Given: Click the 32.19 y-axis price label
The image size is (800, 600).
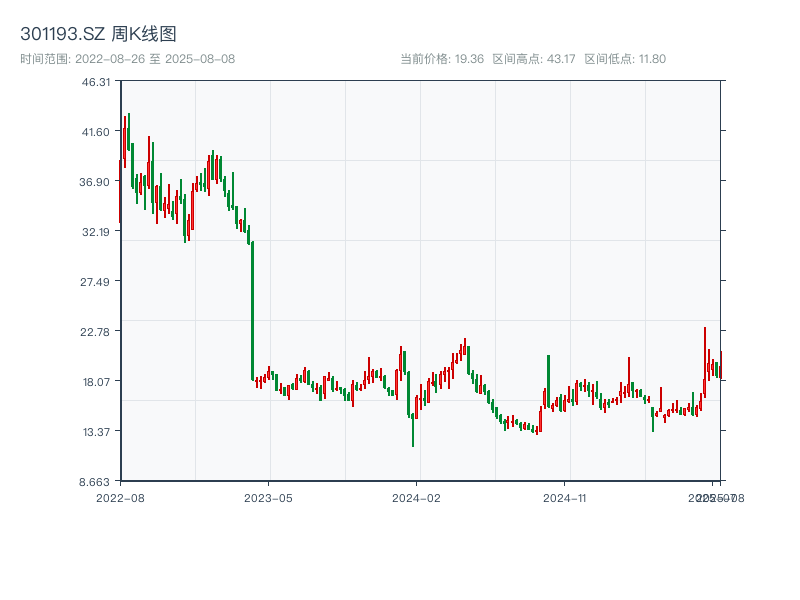Looking at the screenshot, I should coord(96,232).
